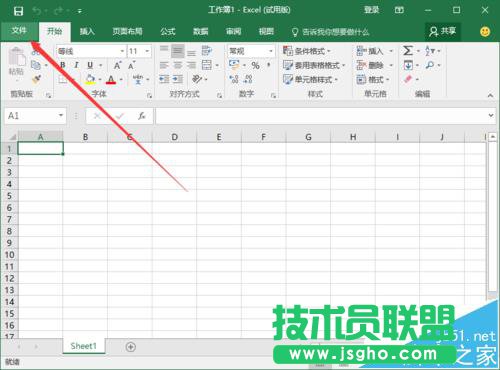Open the 数据 (Data) tab

point(201,32)
